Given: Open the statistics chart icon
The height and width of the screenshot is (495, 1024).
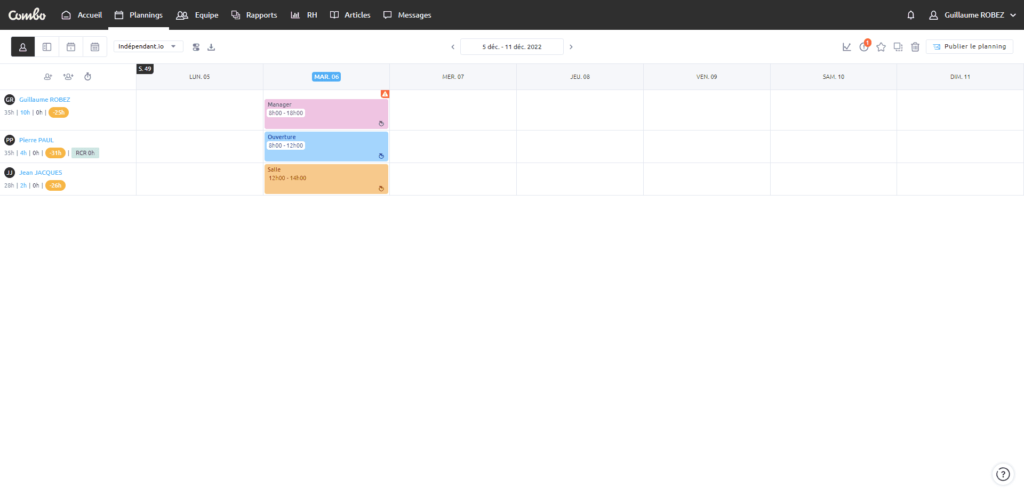Looking at the screenshot, I should coord(847,47).
